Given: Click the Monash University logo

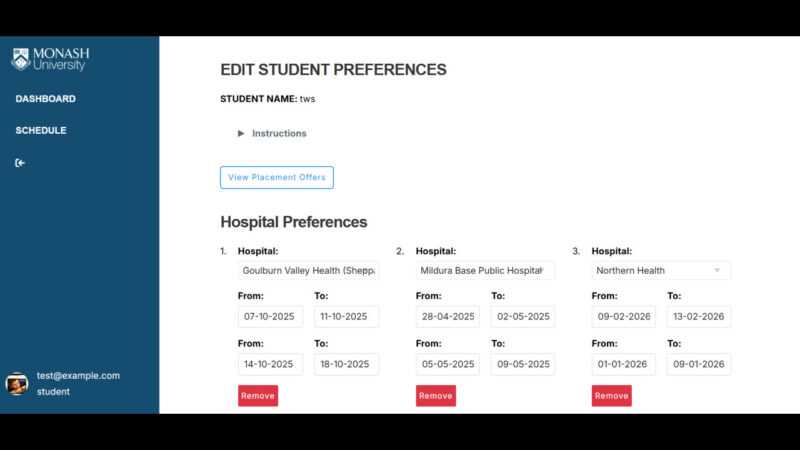Looking at the screenshot, I should pos(49,59).
